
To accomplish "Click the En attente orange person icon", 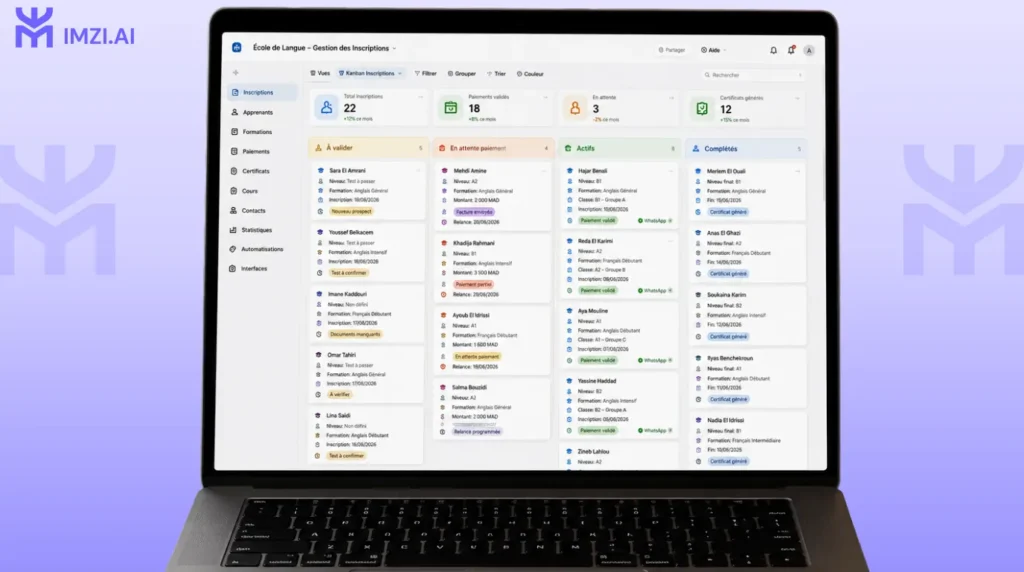I will coord(575,108).
